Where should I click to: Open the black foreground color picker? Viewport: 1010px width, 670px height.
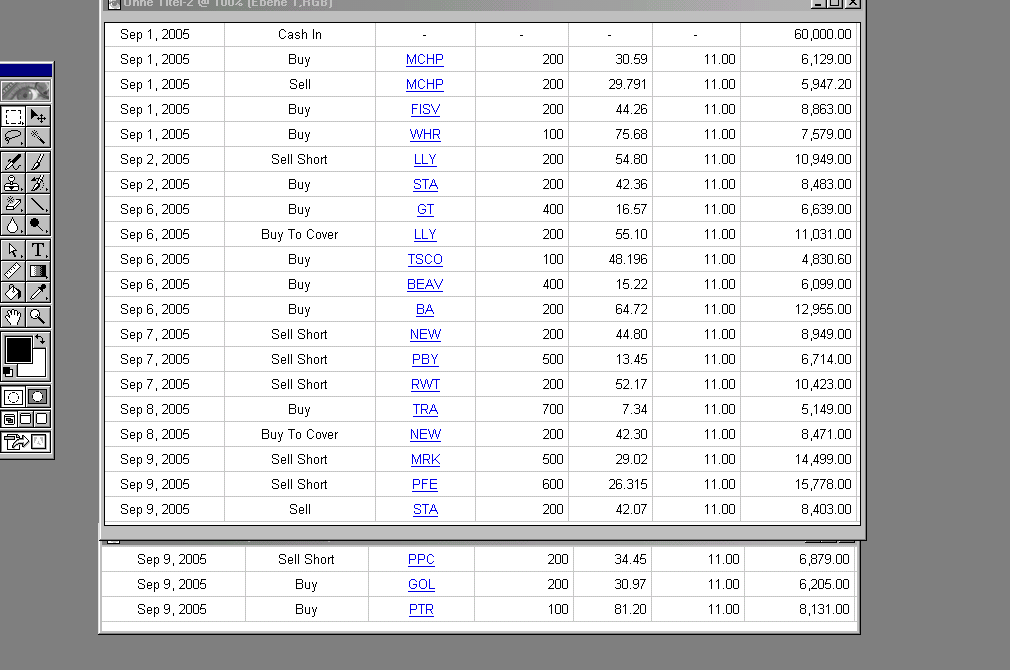pyautogui.click(x=18, y=350)
